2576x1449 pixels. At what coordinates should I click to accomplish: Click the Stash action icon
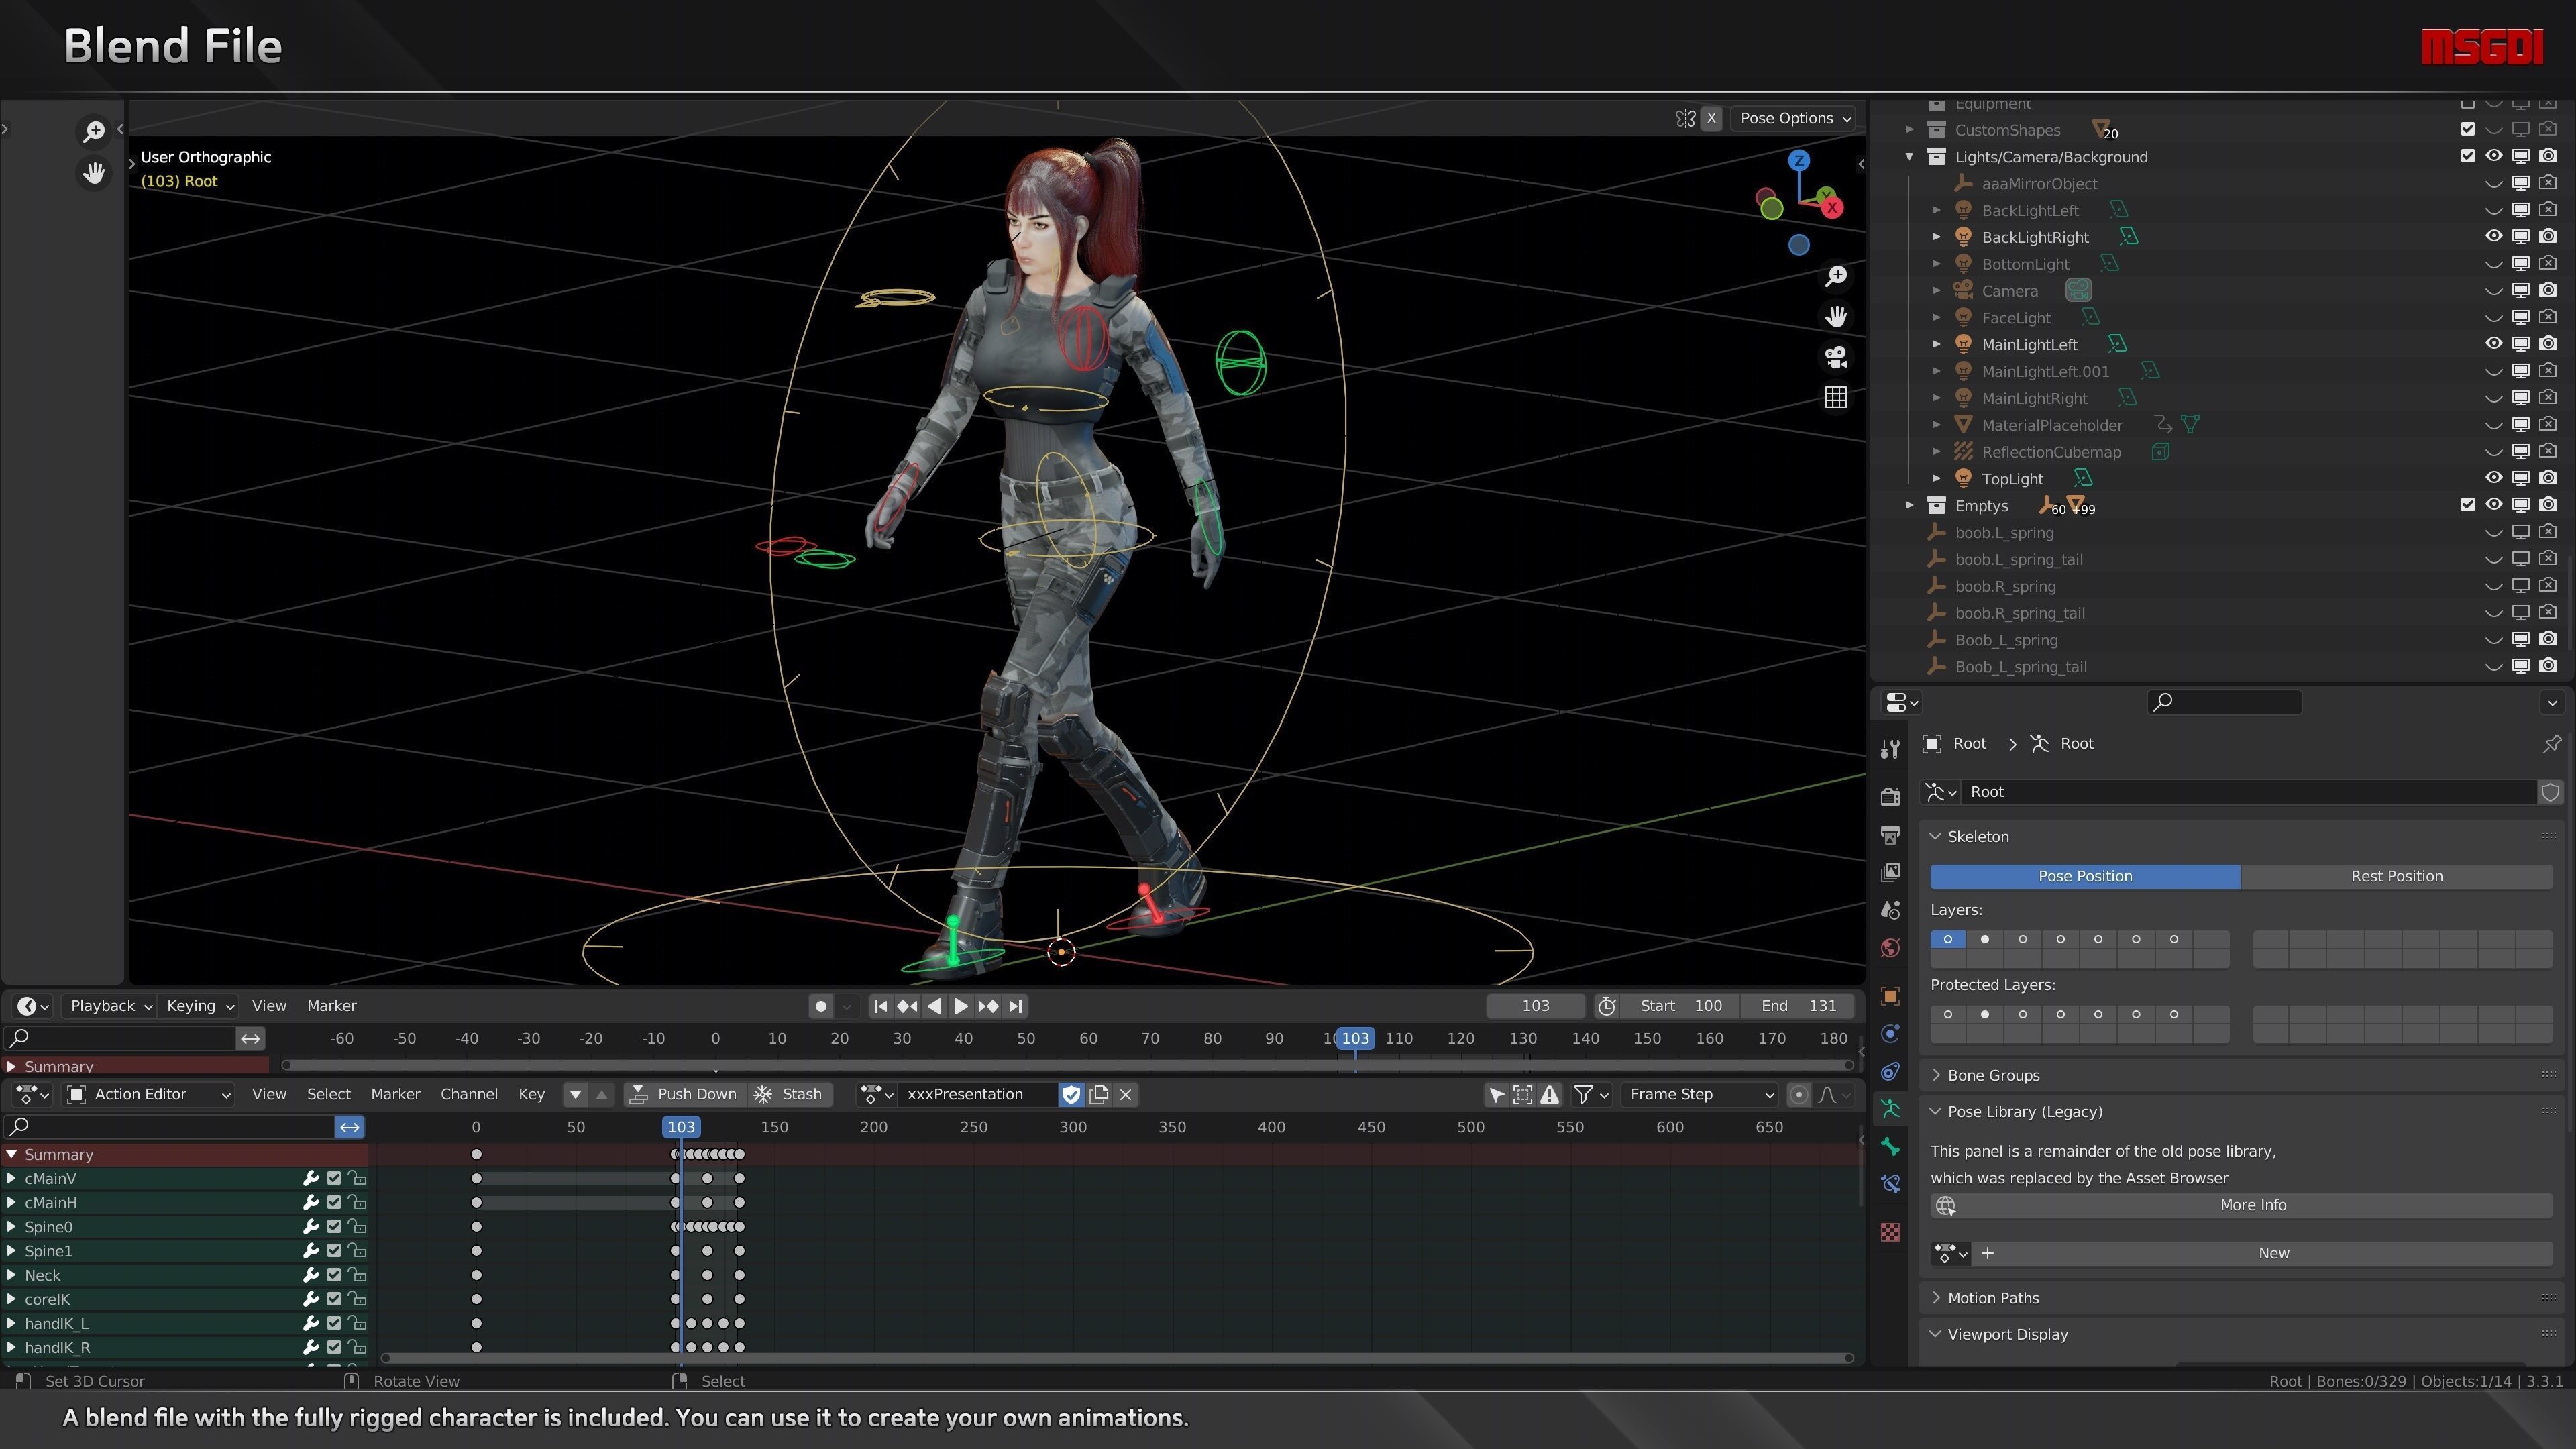pyautogui.click(x=763, y=1095)
